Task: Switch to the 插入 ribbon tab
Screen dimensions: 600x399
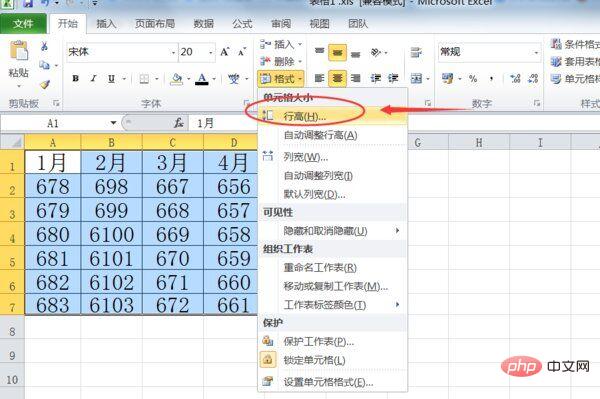Action: (106, 24)
